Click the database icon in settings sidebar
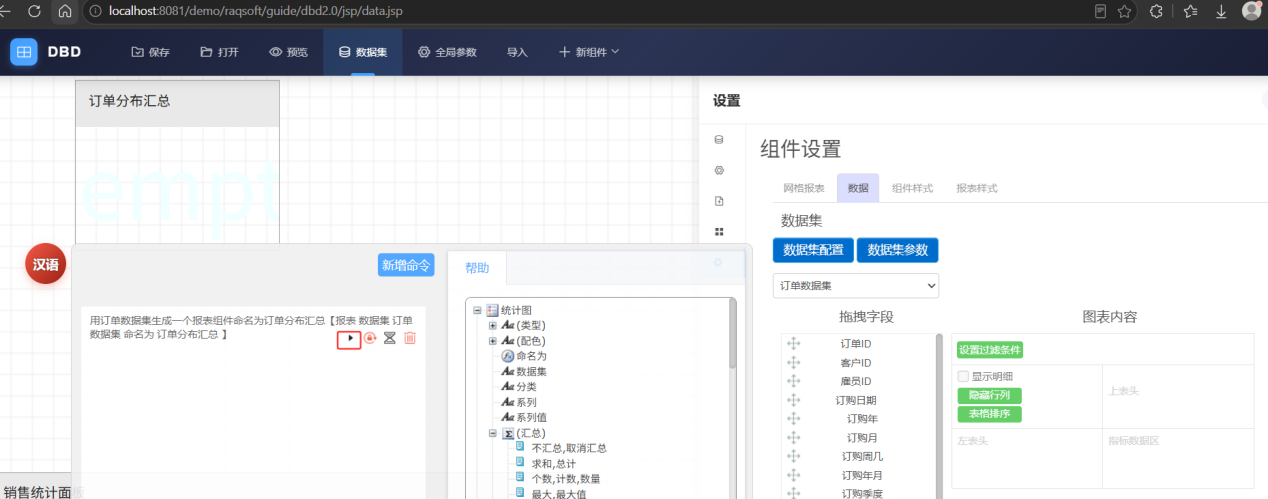The height and width of the screenshot is (499, 1268). [718, 139]
